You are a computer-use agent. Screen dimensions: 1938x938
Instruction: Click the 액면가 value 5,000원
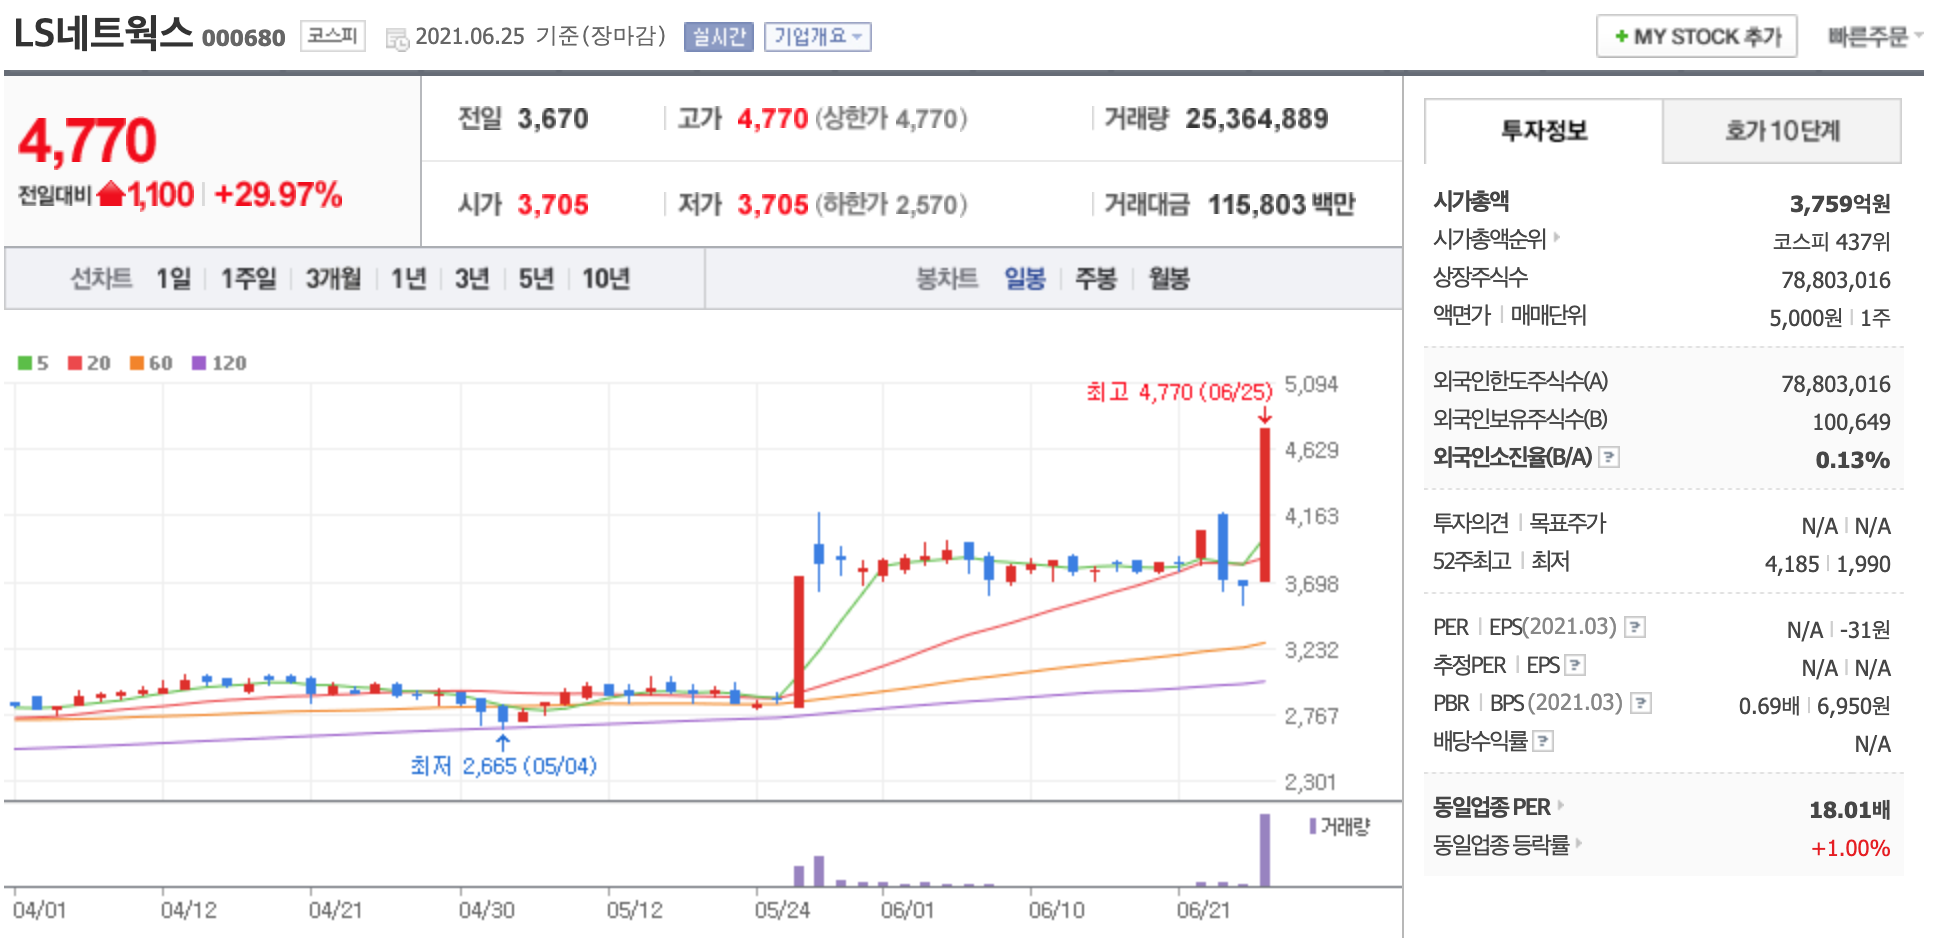1805,318
